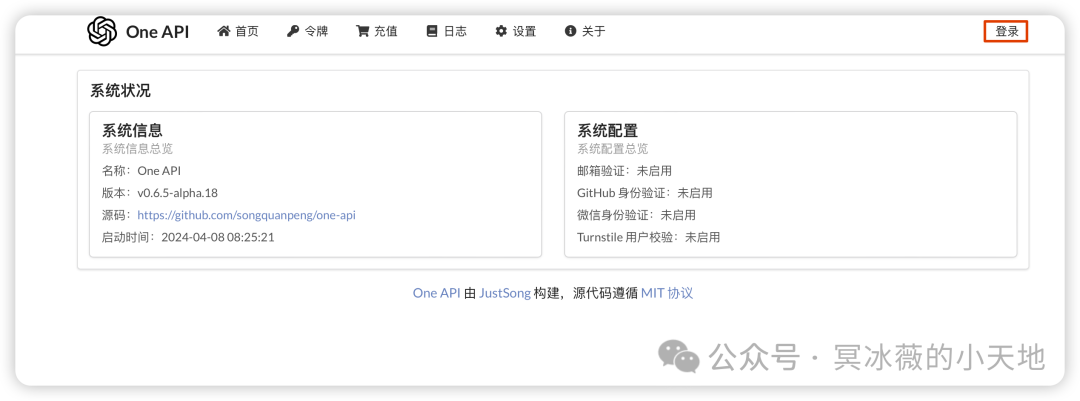The height and width of the screenshot is (401, 1080).
Task: Click the home icon beside 首页
Action: [223, 31]
